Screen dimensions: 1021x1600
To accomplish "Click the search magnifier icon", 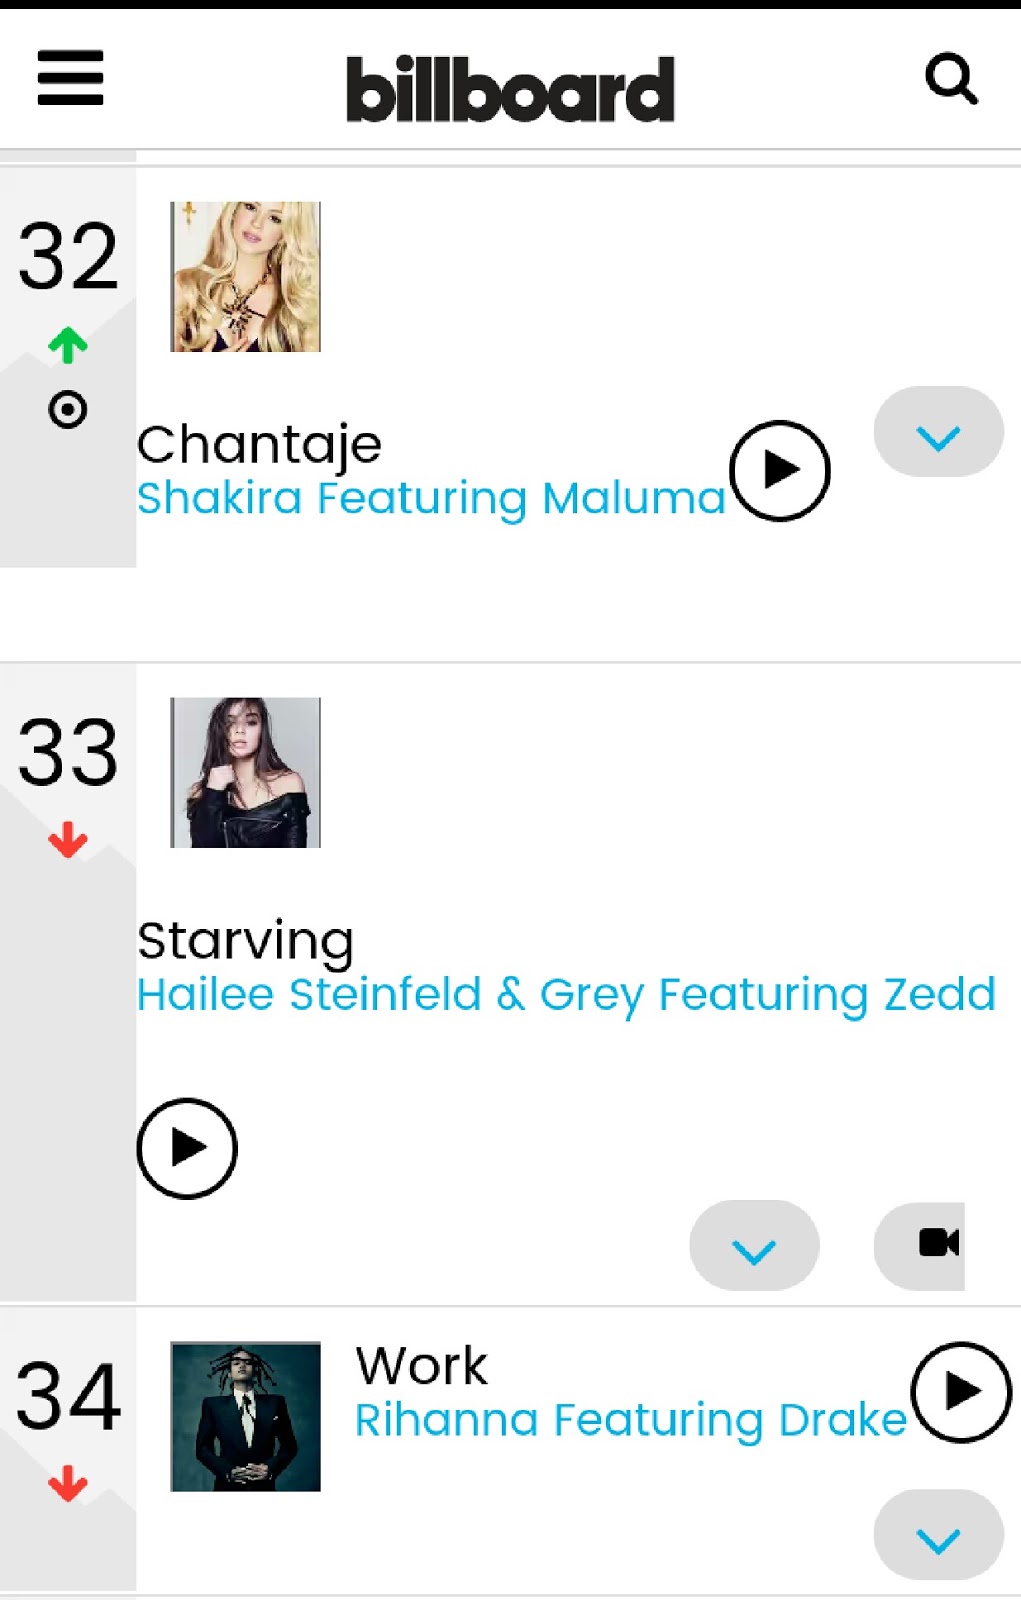I will [x=951, y=78].
